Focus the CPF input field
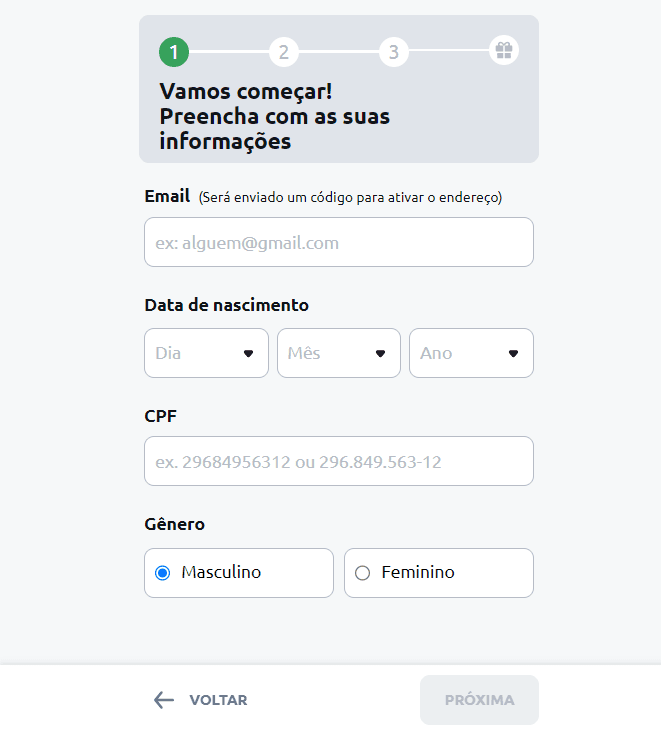The width and height of the screenshot is (661, 731). point(339,461)
